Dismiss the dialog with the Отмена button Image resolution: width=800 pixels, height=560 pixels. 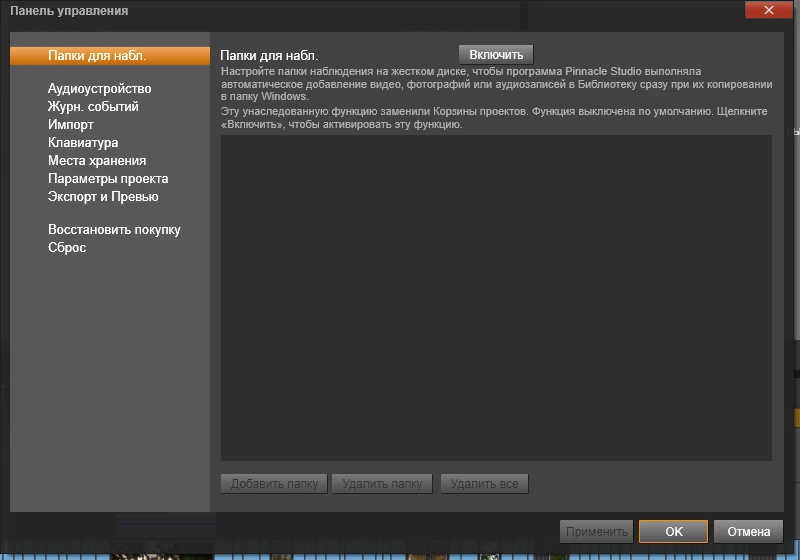(x=748, y=531)
